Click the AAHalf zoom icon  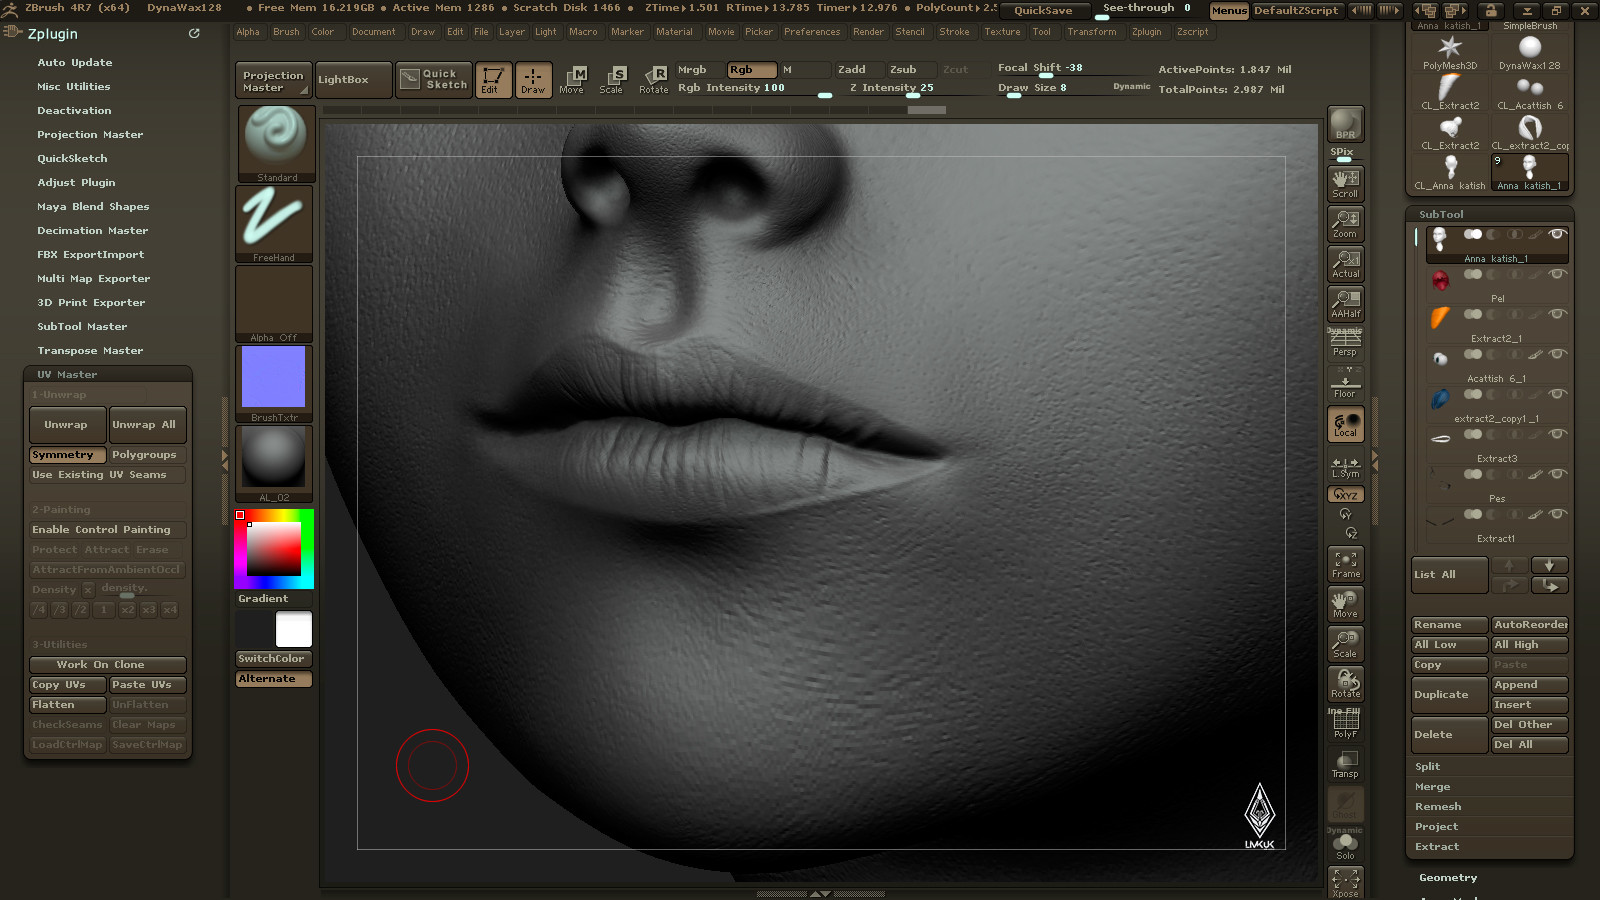pos(1345,304)
